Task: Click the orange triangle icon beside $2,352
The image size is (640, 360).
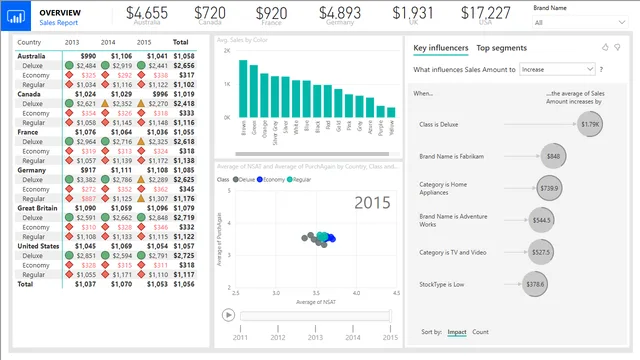Action: tap(105, 103)
